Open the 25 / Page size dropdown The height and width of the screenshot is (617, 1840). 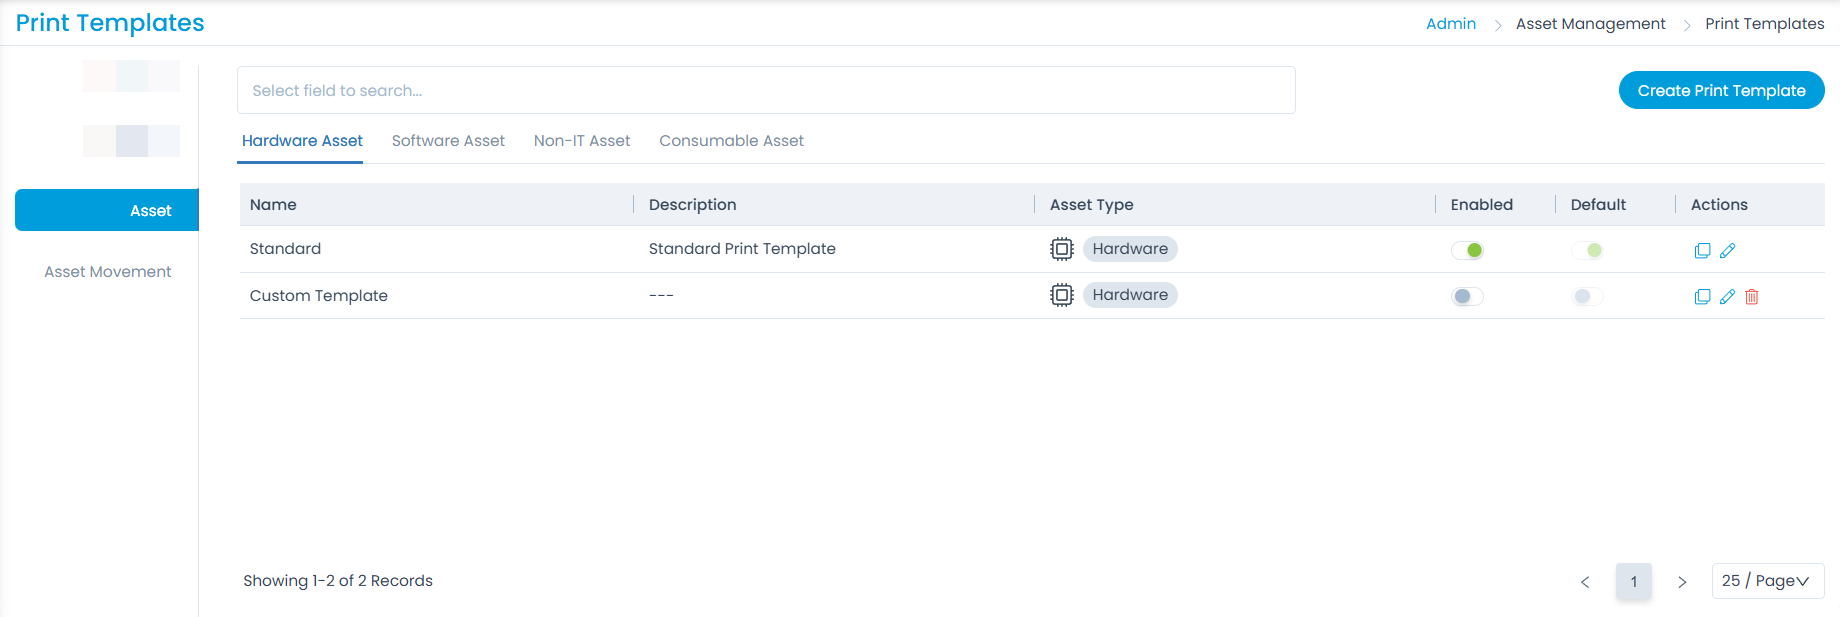tap(1767, 581)
